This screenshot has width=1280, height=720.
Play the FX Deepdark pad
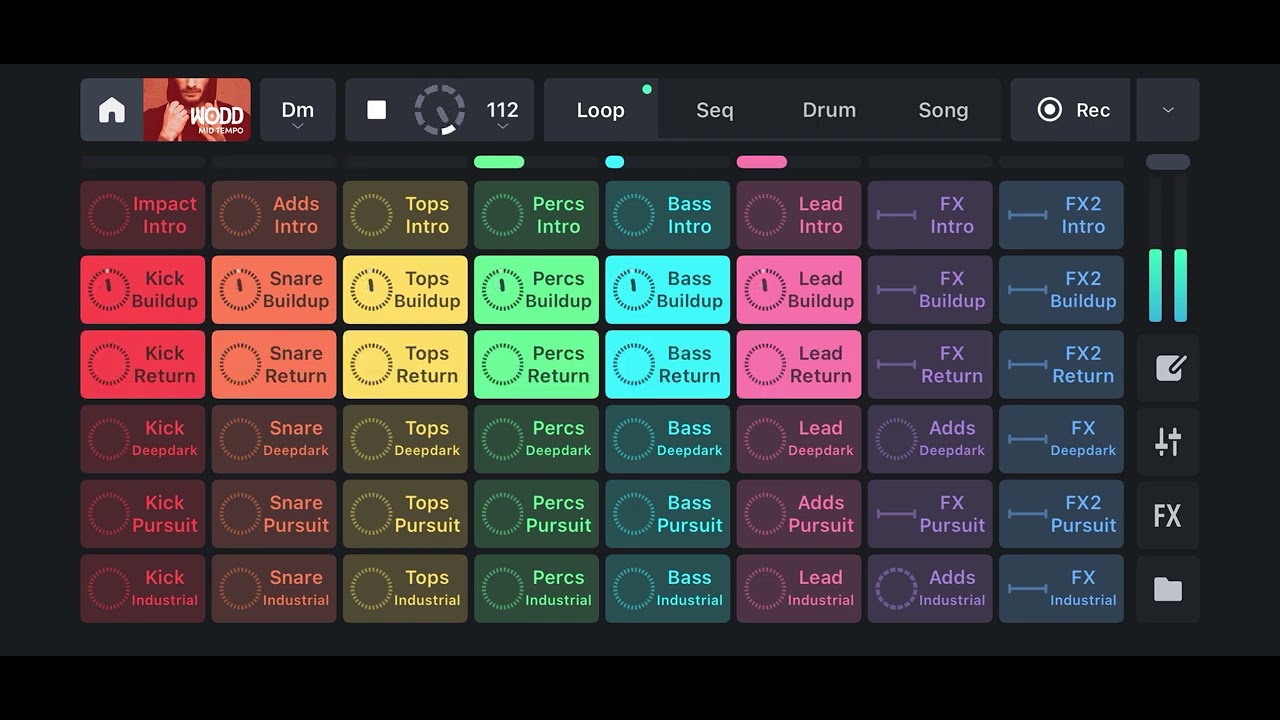[x=1061, y=439]
